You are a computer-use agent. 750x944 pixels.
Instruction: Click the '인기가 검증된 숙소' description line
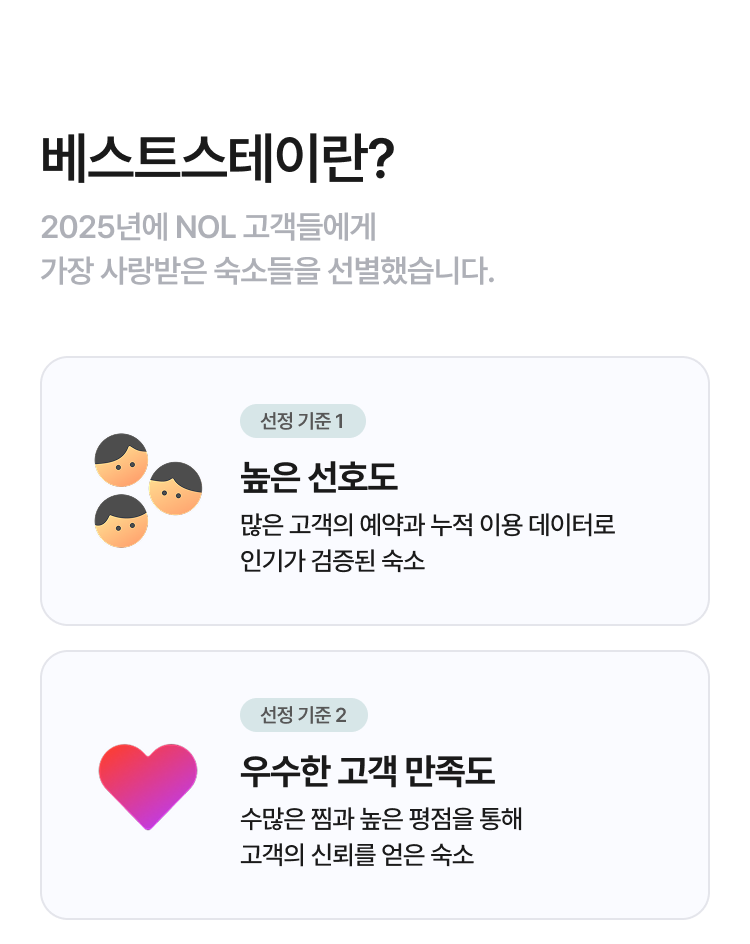click(333, 560)
